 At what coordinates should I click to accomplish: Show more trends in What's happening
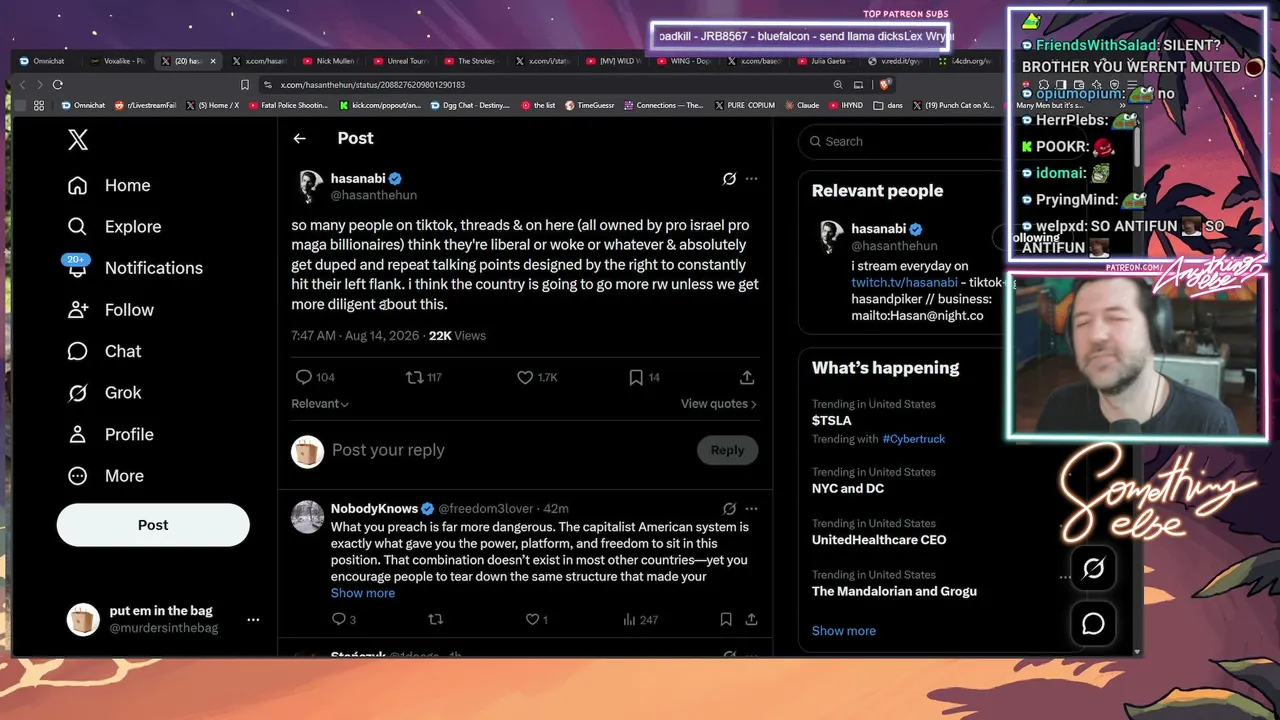coord(844,631)
